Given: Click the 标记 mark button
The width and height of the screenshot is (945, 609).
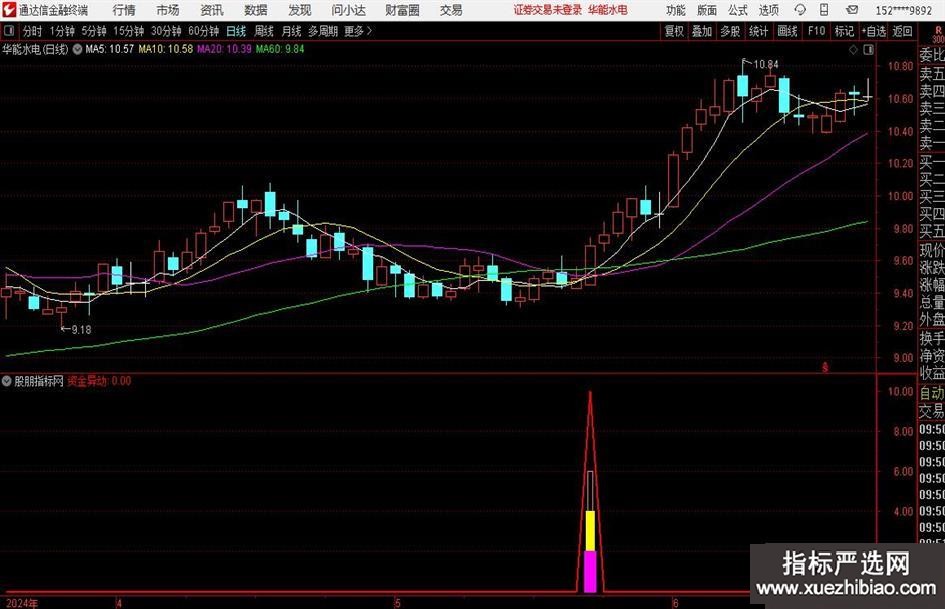Looking at the screenshot, I should [x=844, y=31].
